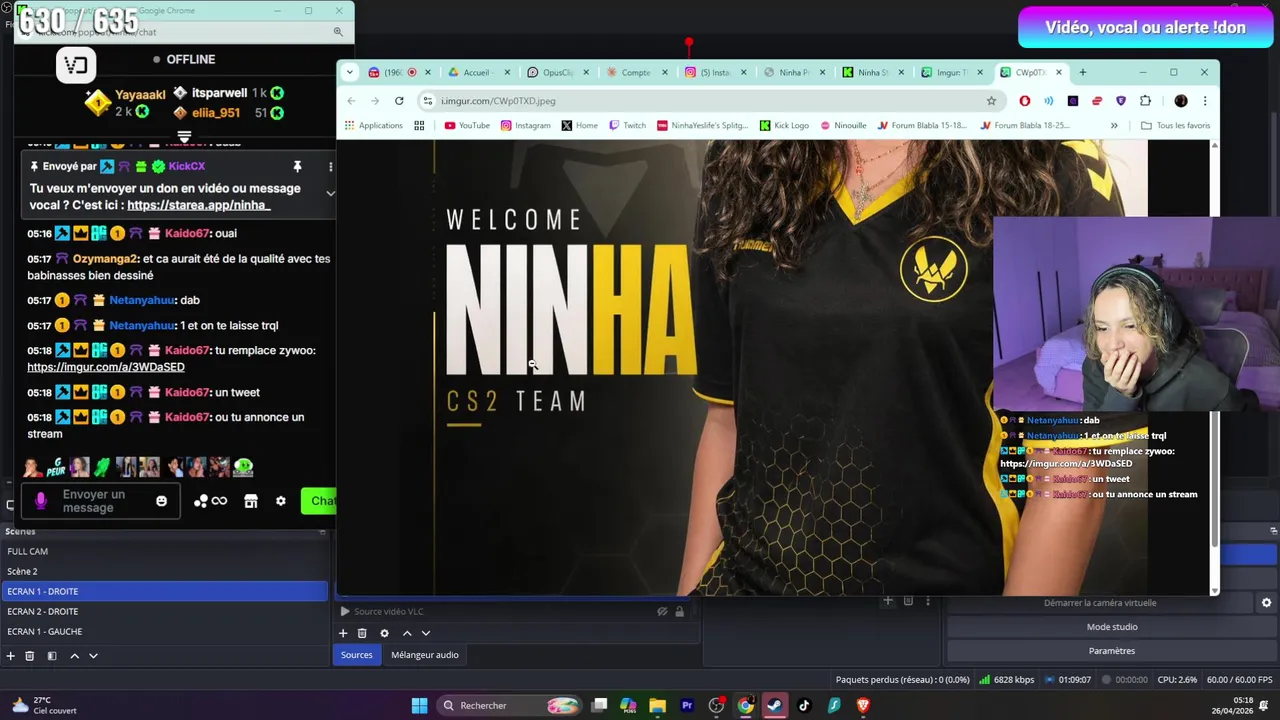The height and width of the screenshot is (720, 1280).
Task: Open Windows Start menu
Action: coord(420,706)
